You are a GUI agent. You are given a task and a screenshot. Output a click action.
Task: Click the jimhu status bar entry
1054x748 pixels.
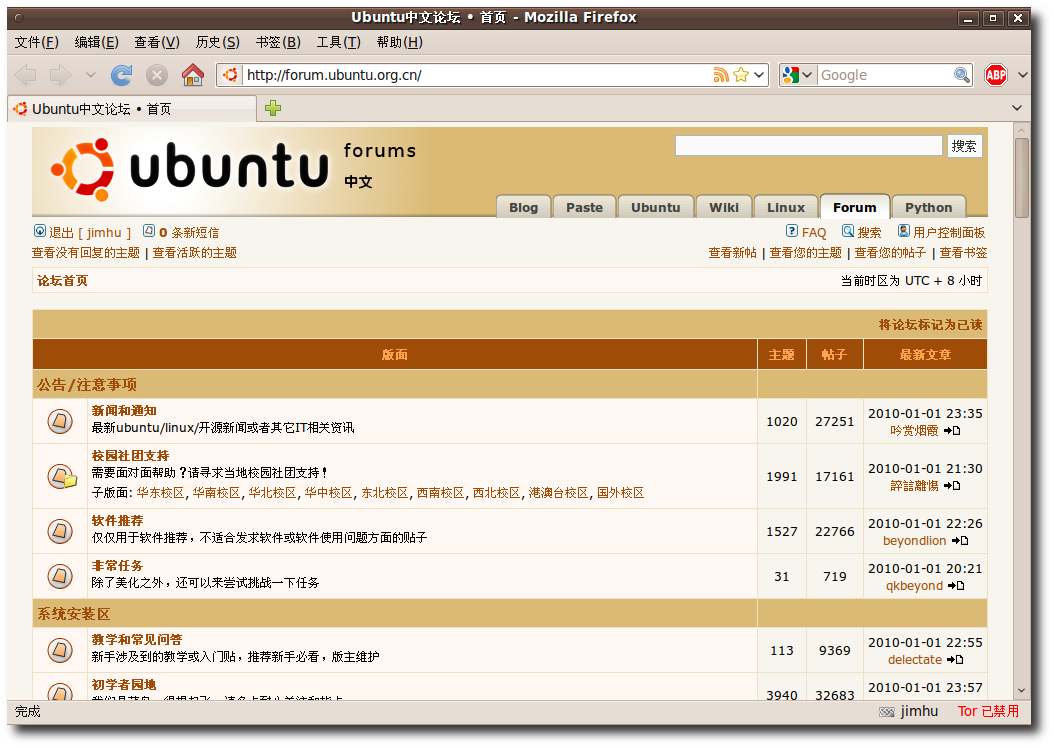point(919,711)
